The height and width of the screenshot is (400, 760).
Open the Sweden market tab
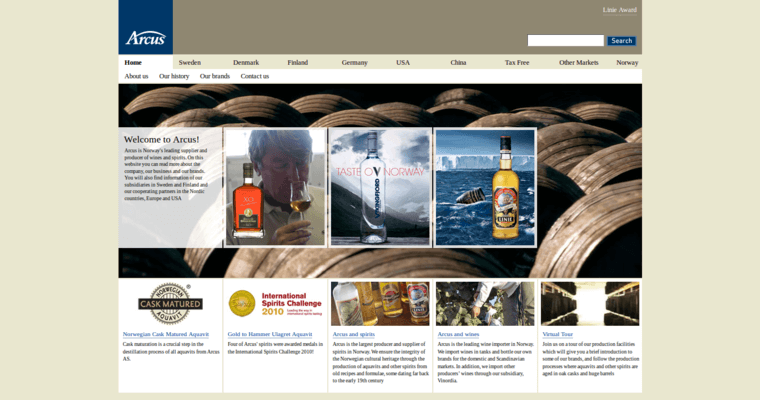click(x=190, y=62)
